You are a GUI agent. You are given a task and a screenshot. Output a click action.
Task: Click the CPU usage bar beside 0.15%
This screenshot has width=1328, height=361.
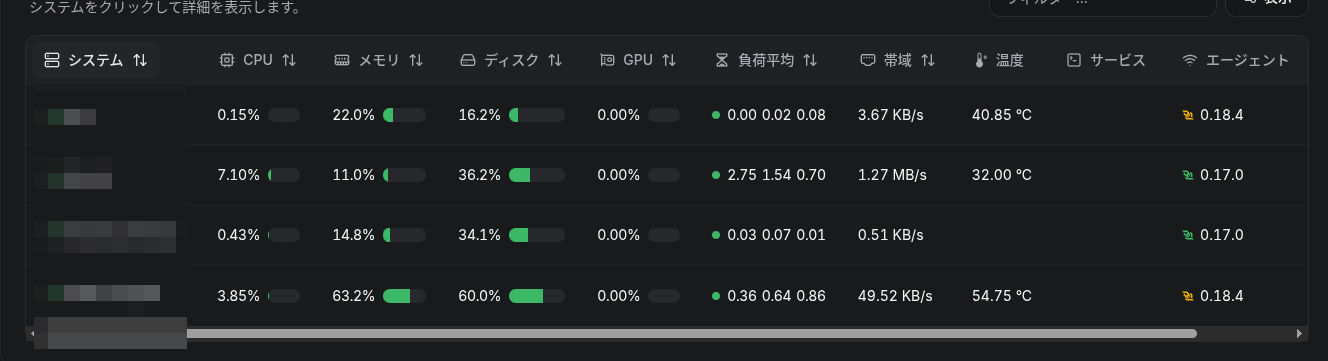284,115
